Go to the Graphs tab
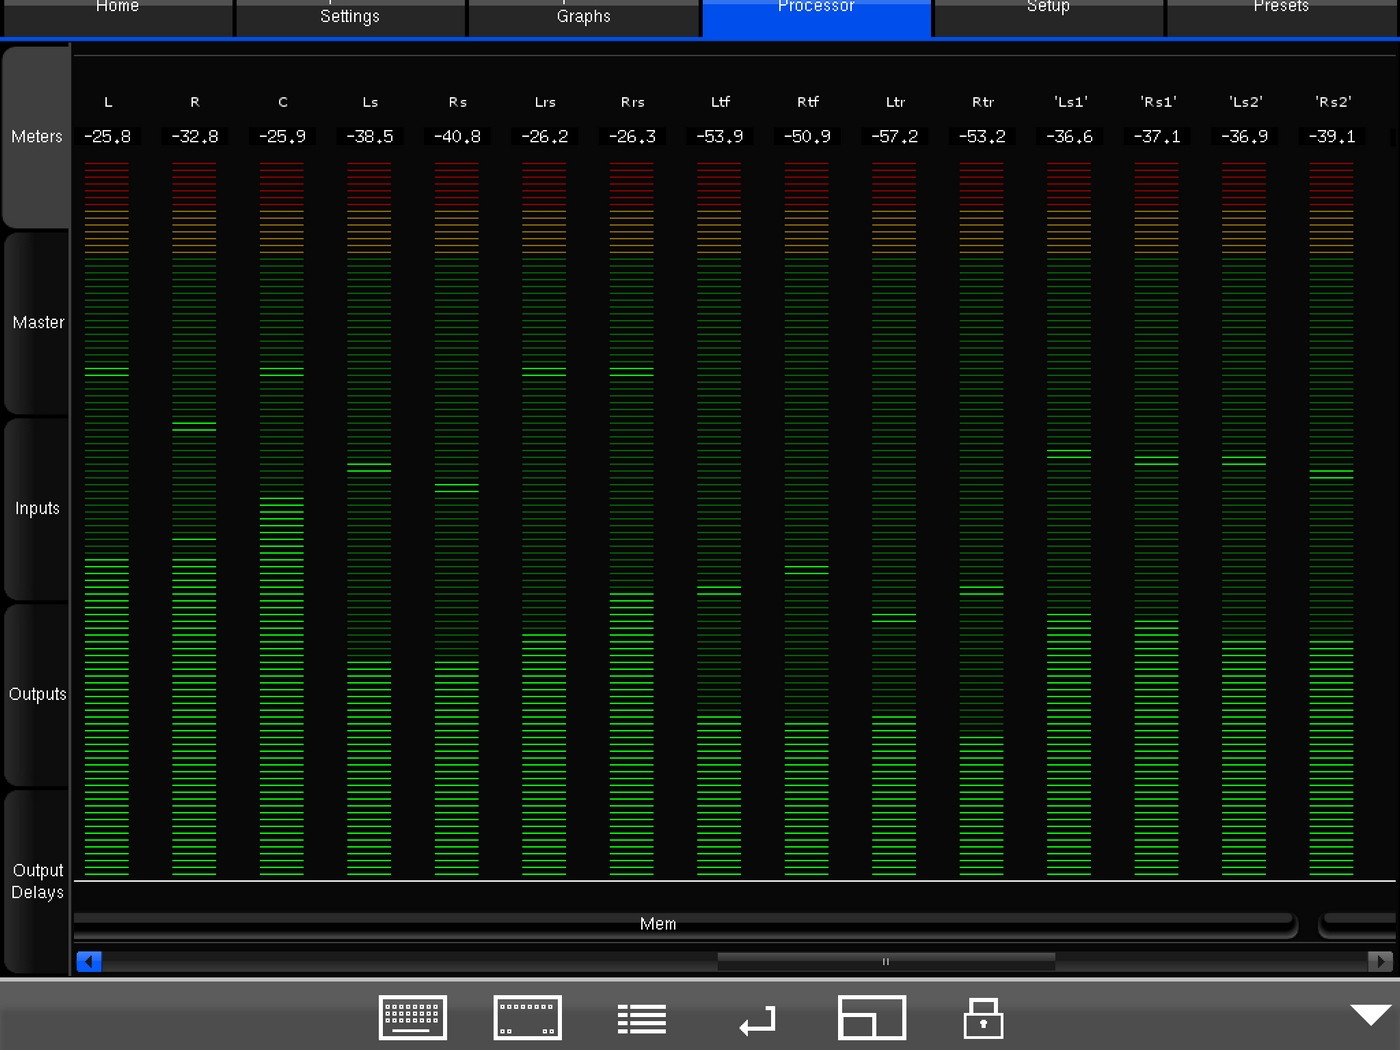The image size is (1400, 1050). 583,16
